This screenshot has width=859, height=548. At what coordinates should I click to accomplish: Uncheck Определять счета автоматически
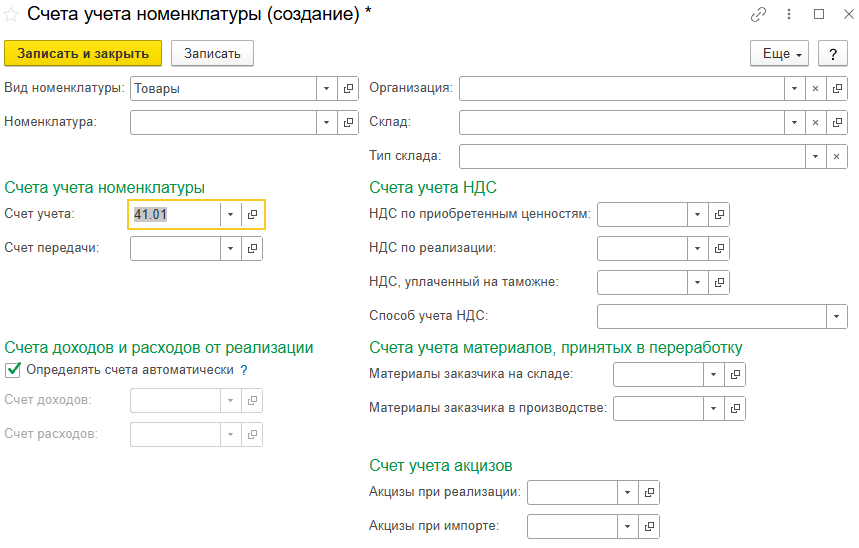click(13, 370)
